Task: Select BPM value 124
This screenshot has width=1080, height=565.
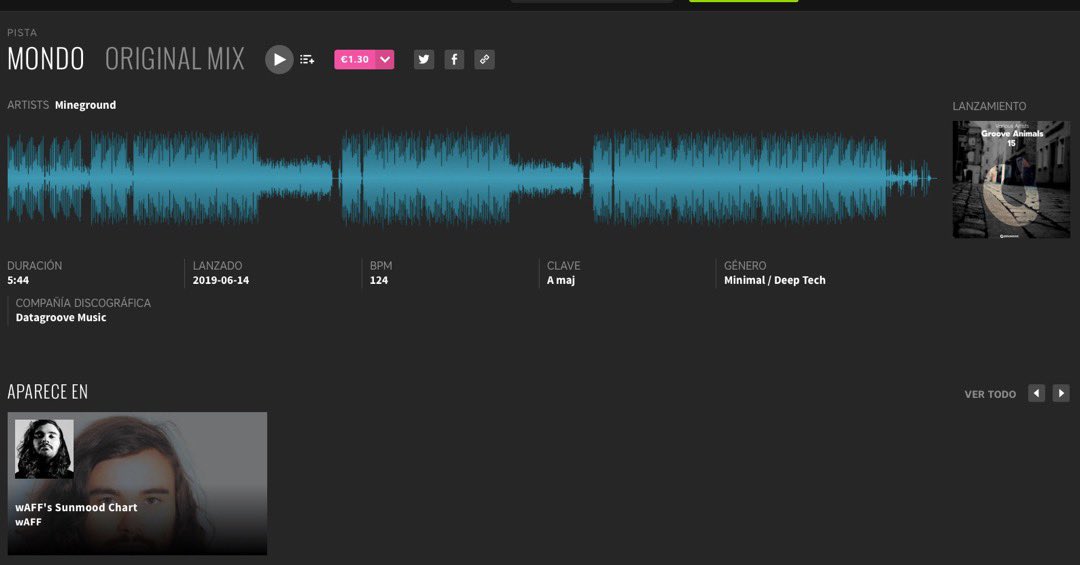Action: (x=379, y=280)
